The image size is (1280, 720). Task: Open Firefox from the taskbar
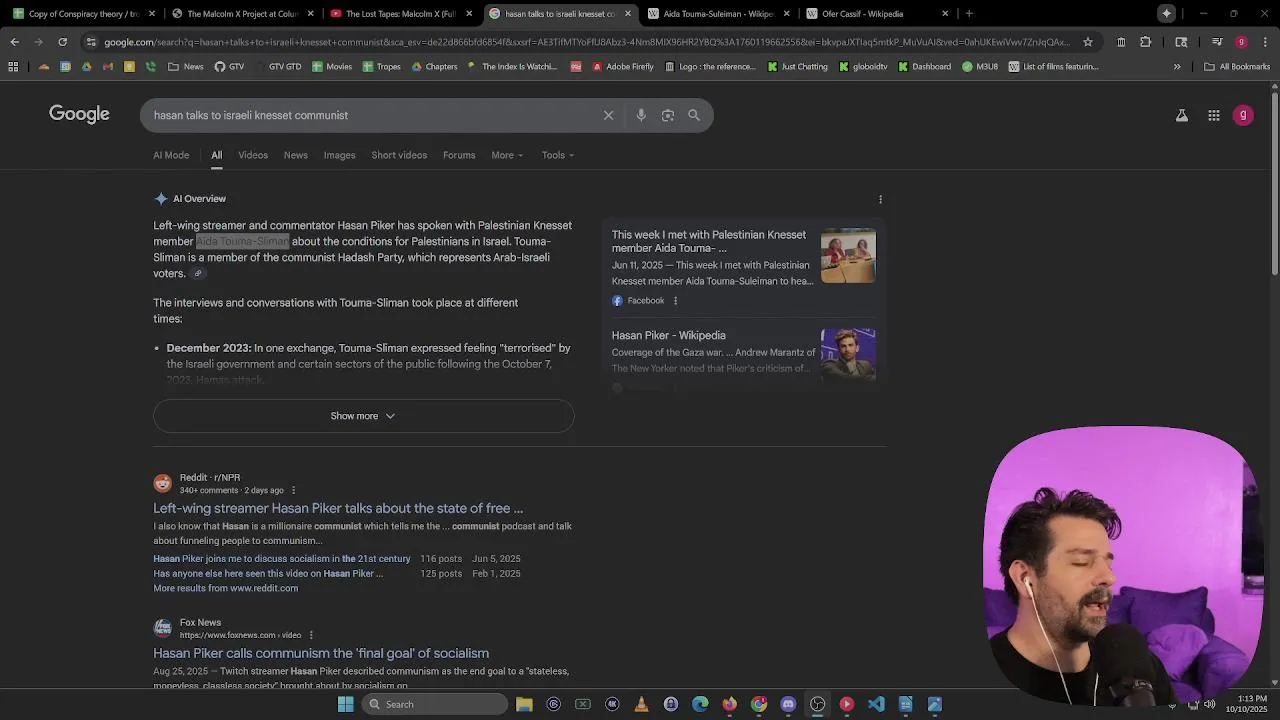click(729, 704)
